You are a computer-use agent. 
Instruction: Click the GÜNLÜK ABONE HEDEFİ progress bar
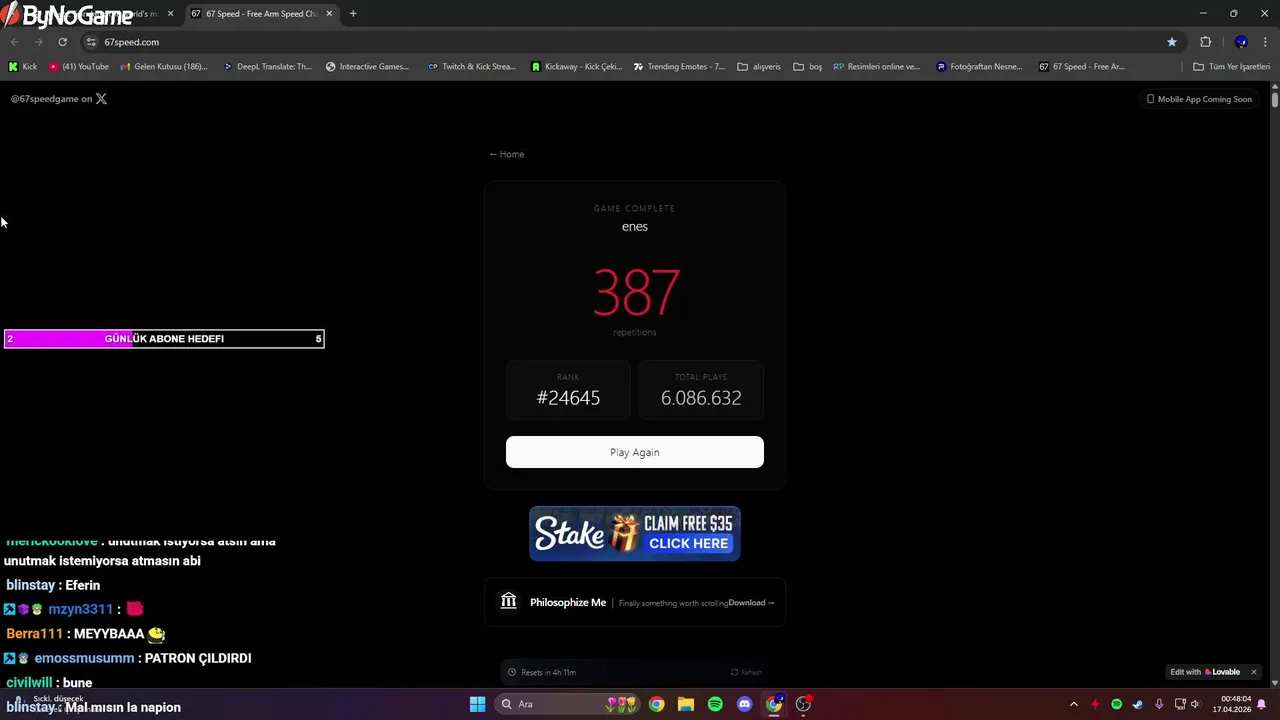point(164,339)
